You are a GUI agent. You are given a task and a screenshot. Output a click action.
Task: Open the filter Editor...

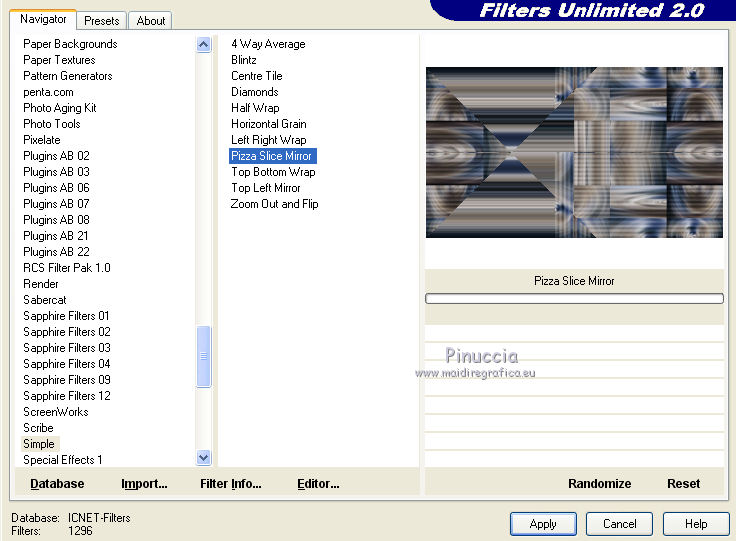[x=318, y=484]
